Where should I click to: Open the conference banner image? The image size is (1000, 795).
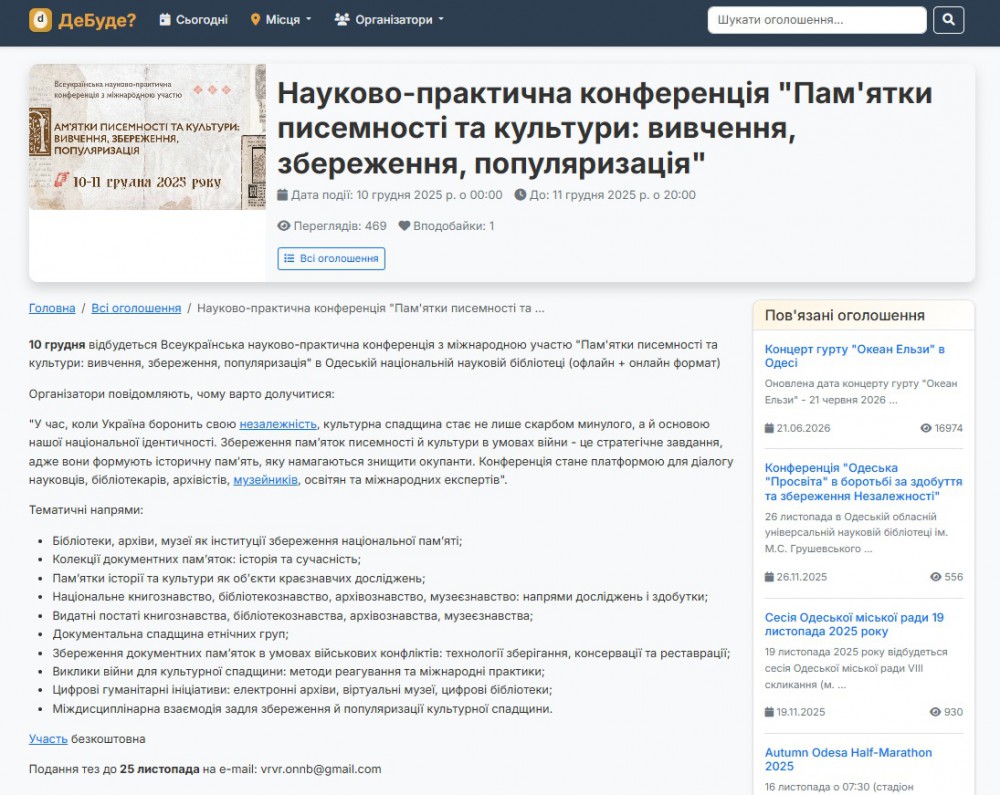(147, 137)
